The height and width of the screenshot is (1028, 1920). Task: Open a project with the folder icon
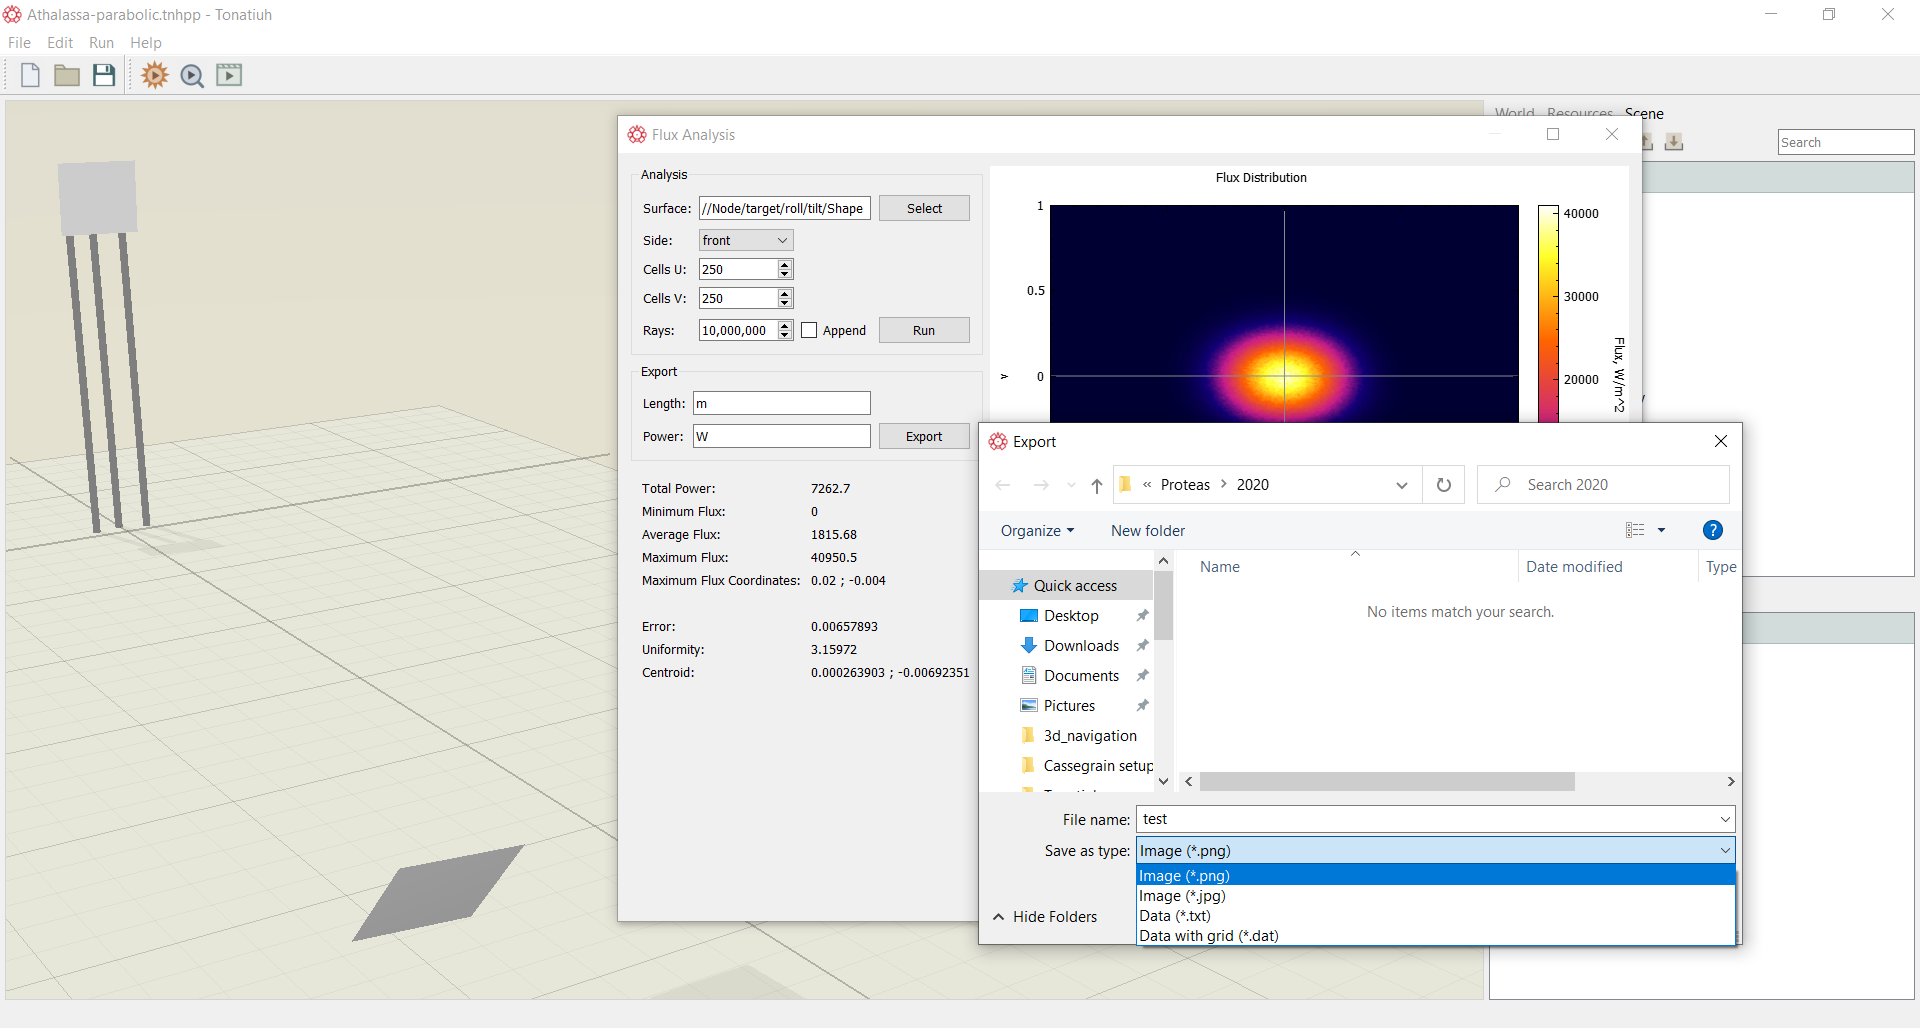(67, 75)
